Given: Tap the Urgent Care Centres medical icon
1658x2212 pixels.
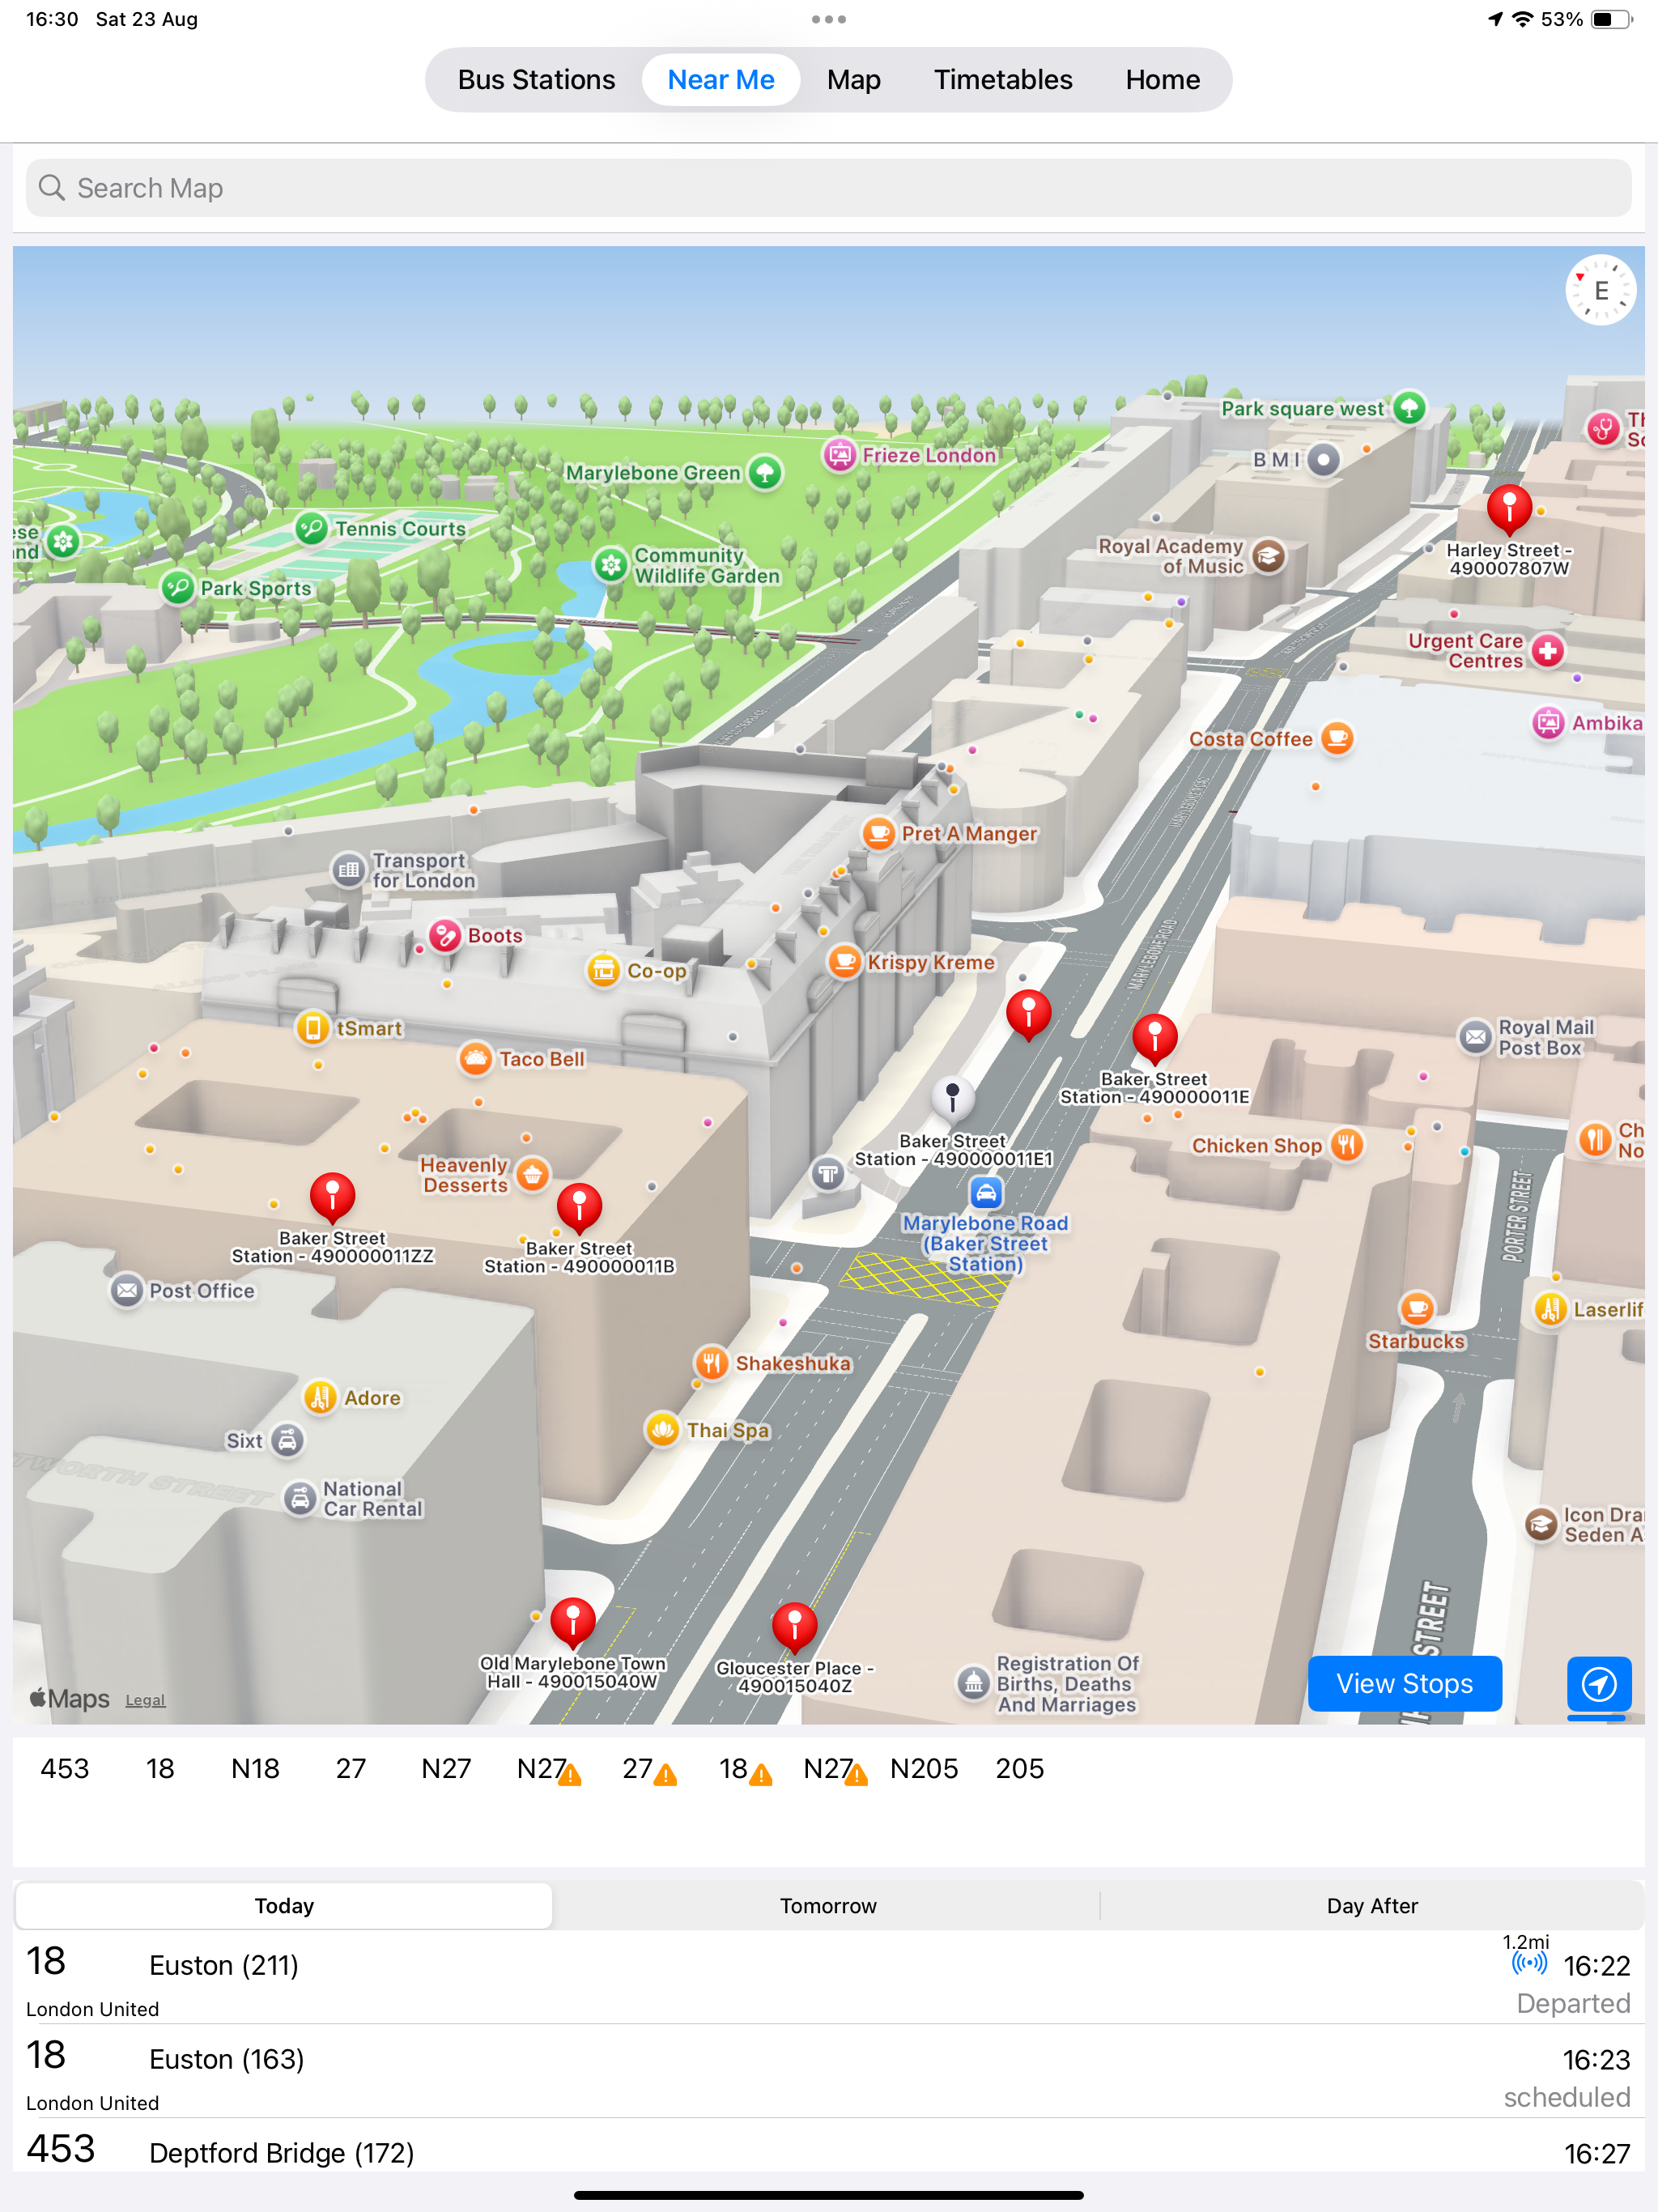Looking at the screenshot, I should (x=1548, y=650).
